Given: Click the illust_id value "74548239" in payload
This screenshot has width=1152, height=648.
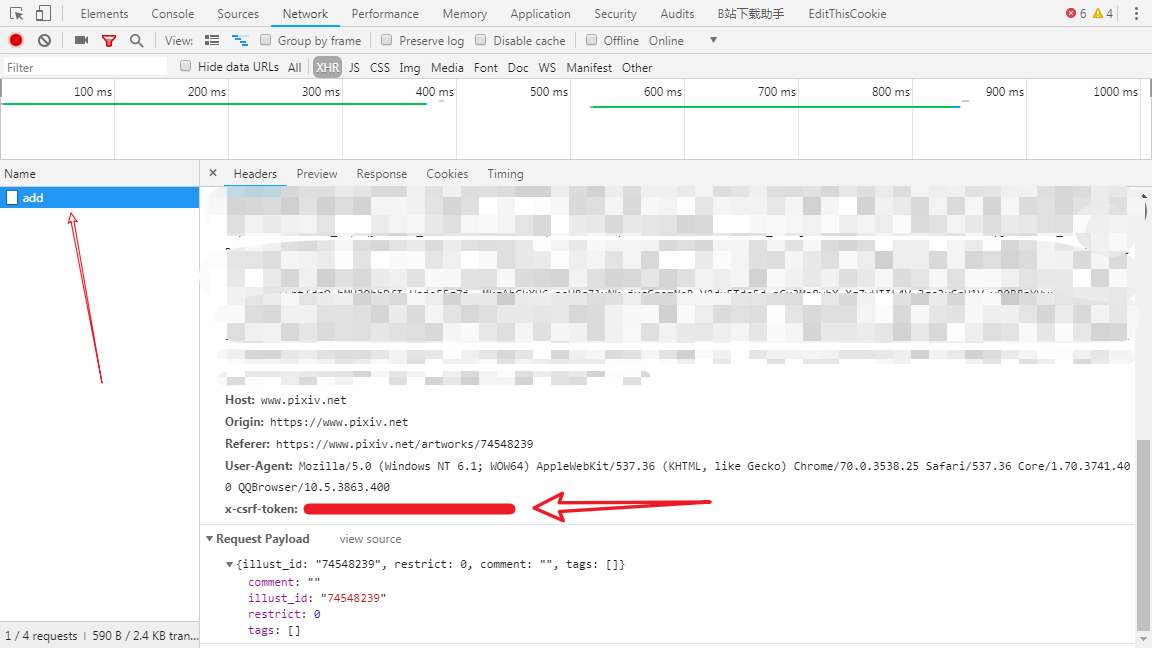Looking at the screenshot, I should click(x=353, y=597).
